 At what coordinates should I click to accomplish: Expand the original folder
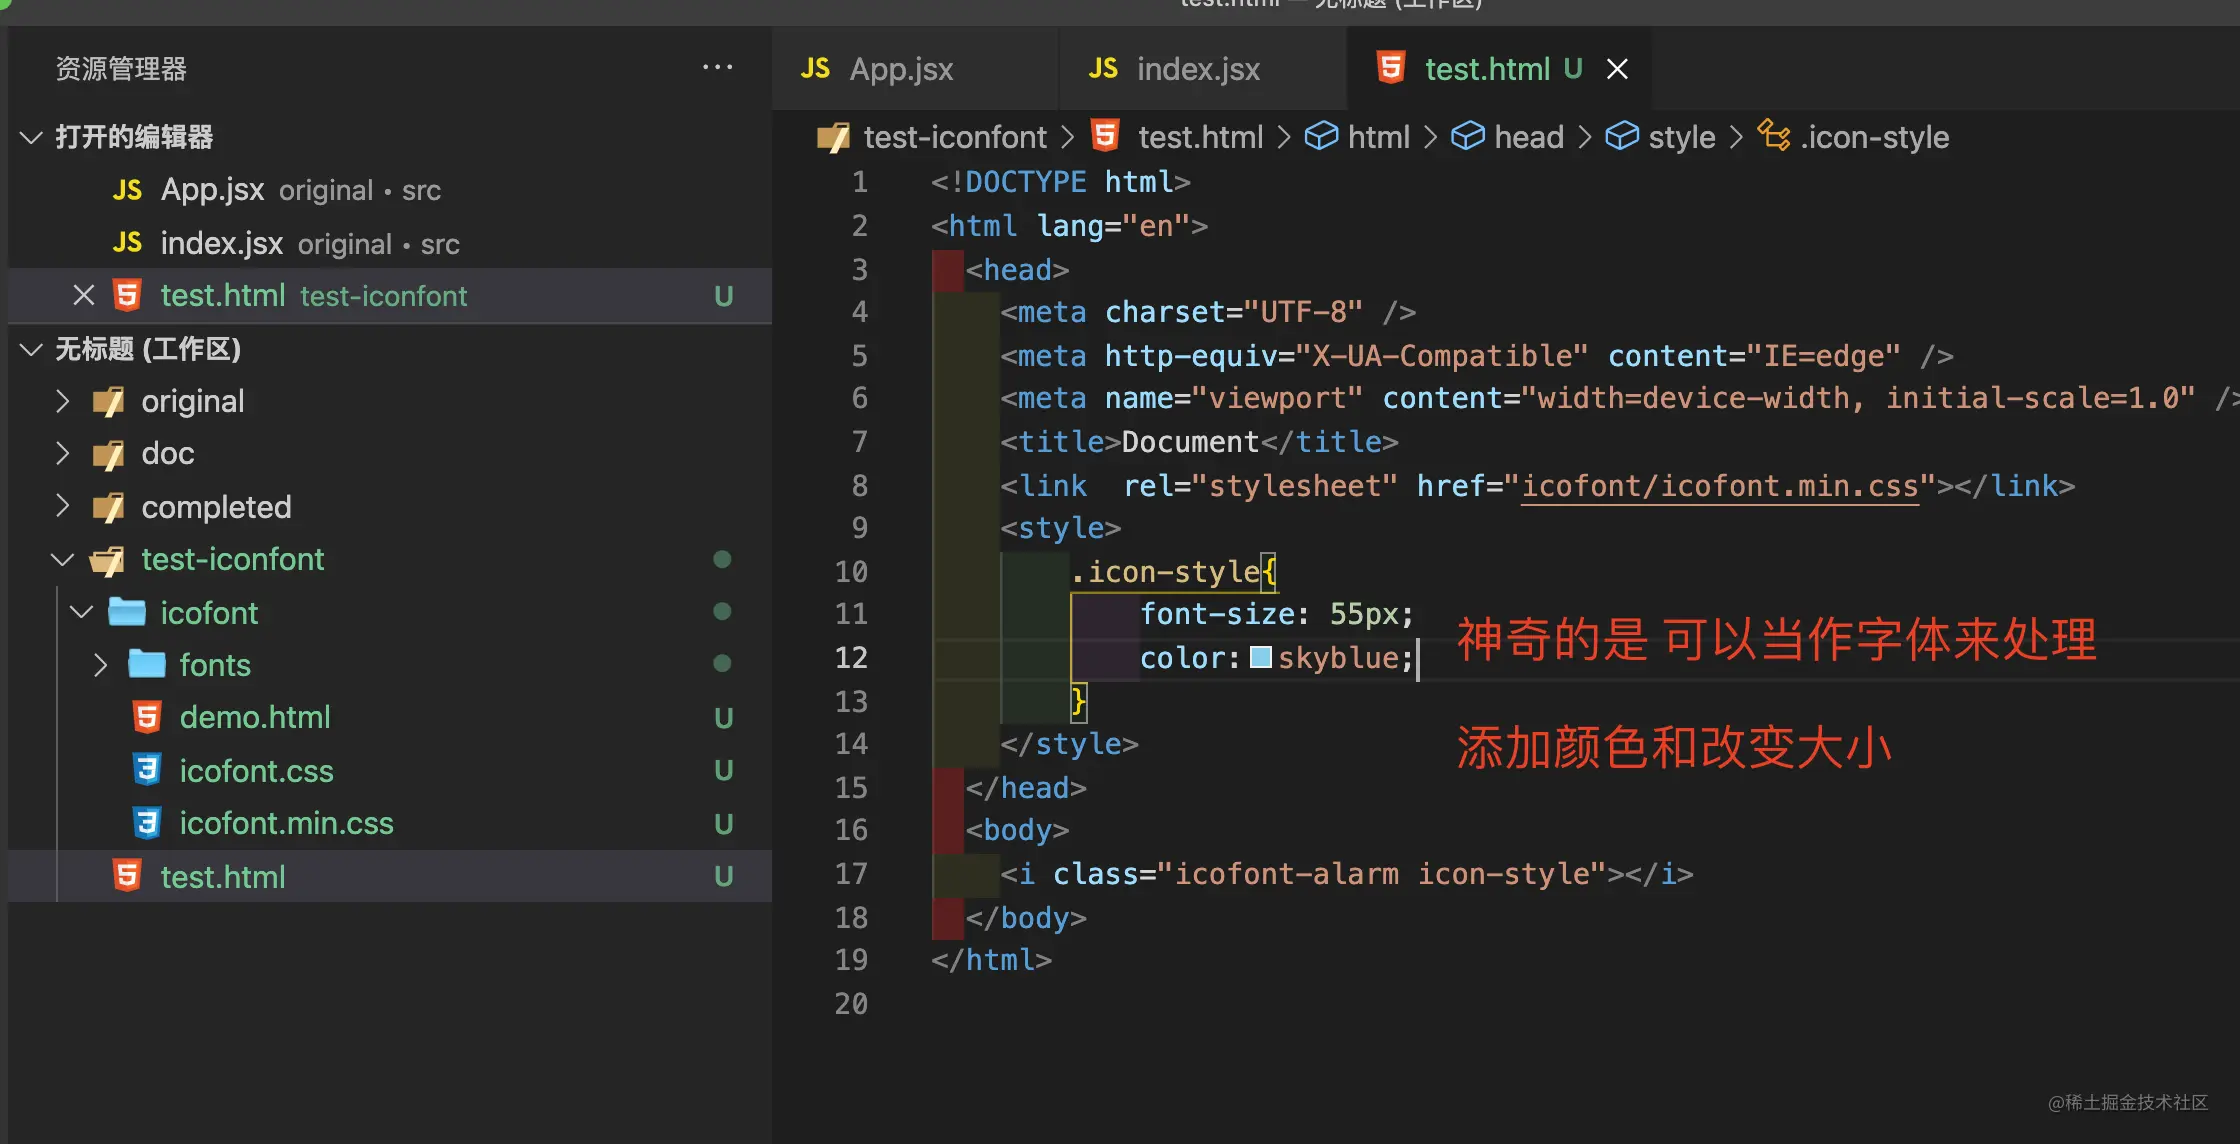63,401
